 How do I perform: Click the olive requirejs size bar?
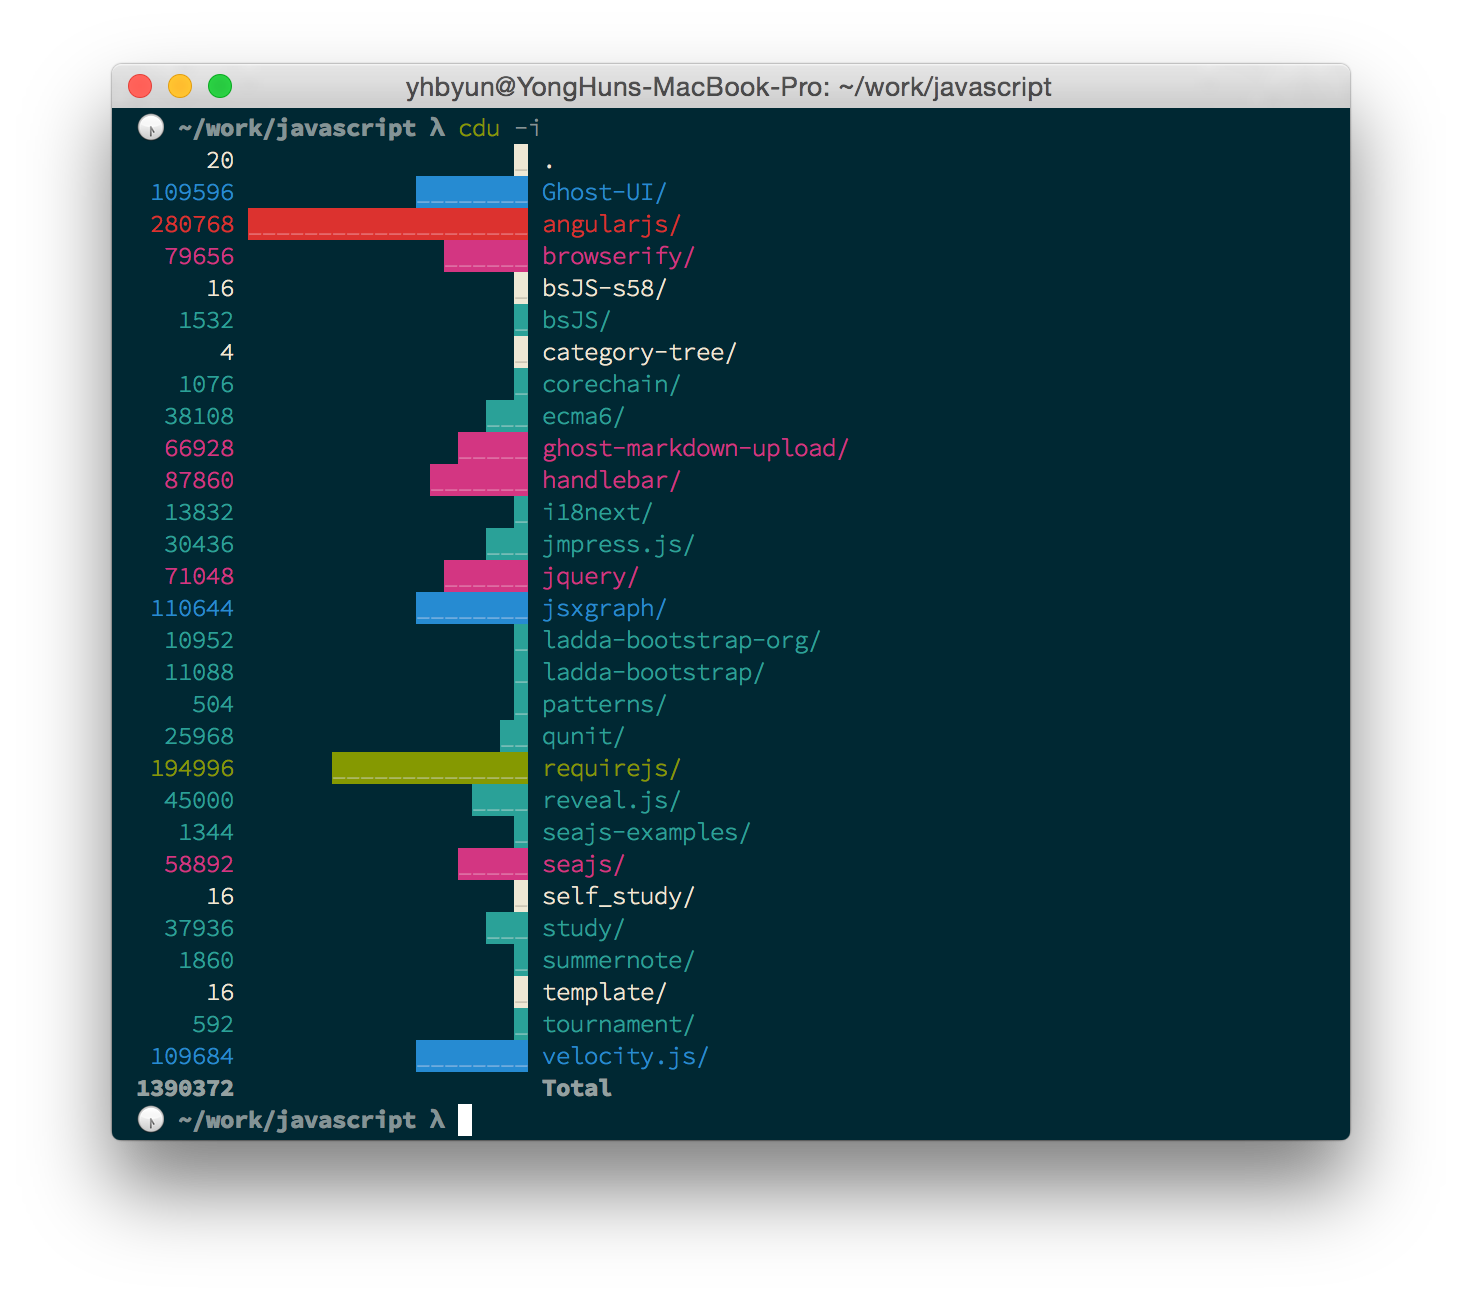(430, 768)
